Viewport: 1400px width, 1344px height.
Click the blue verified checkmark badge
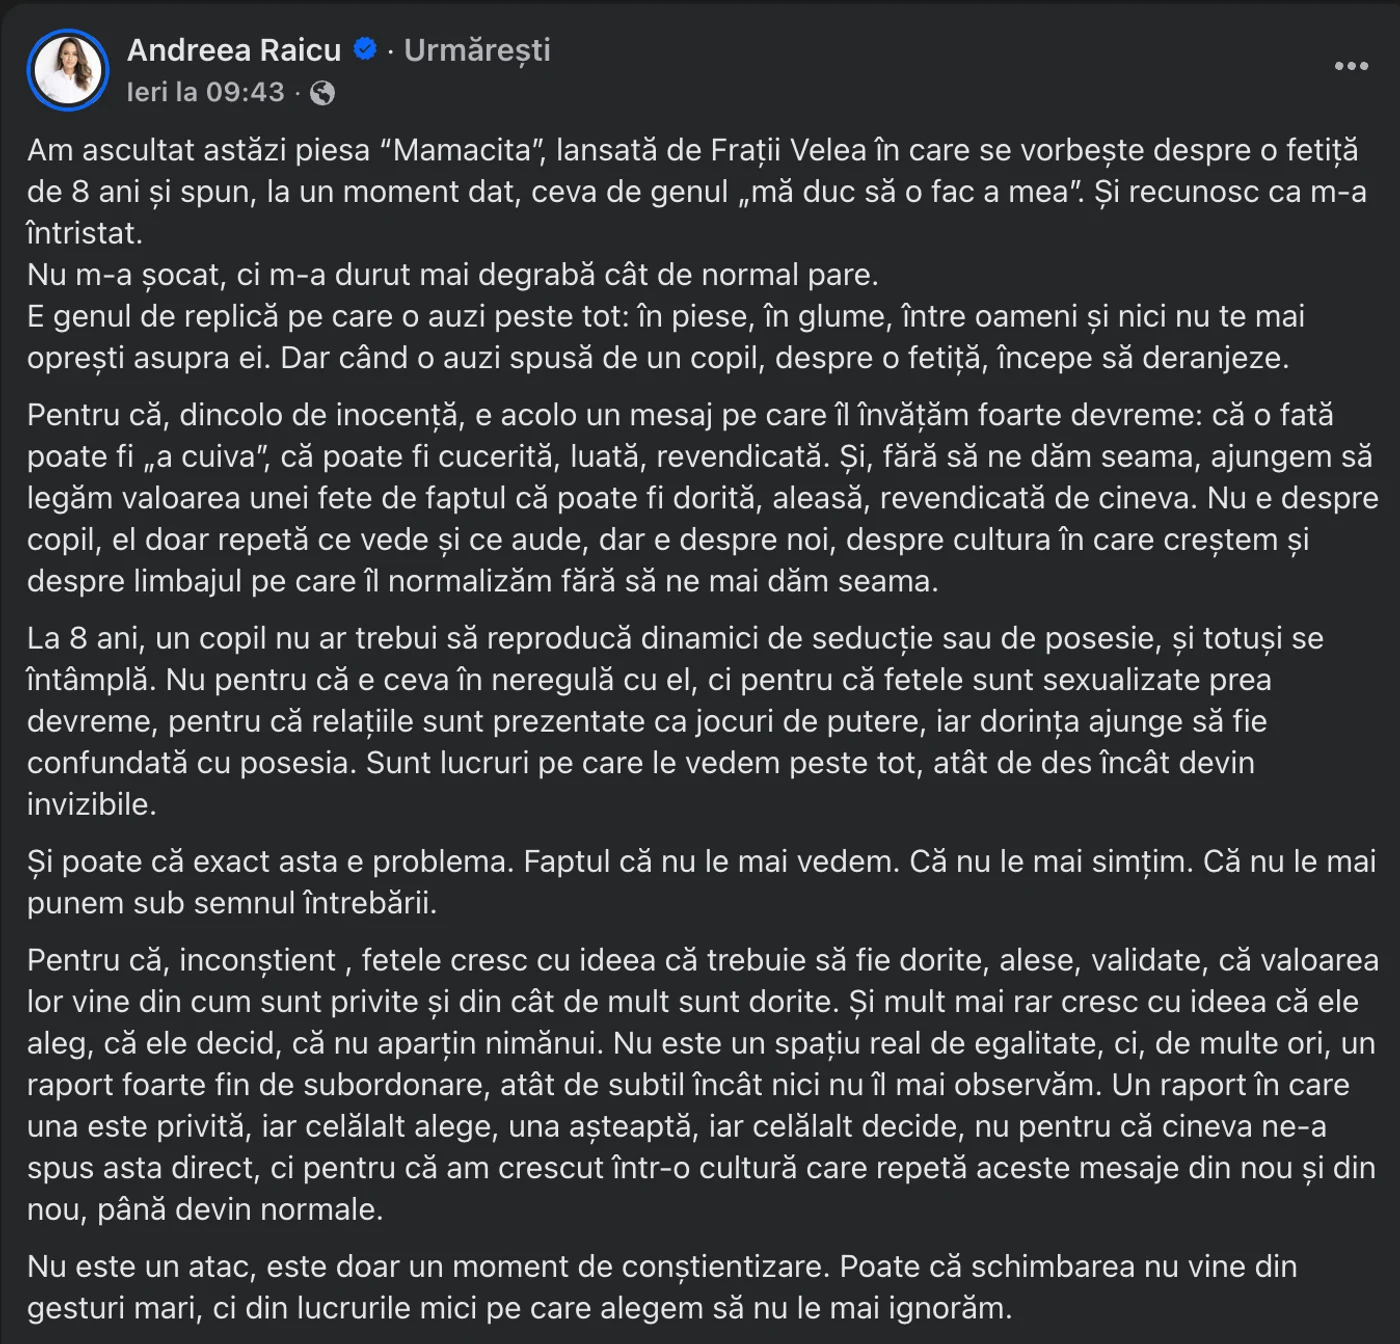point(365,49)
